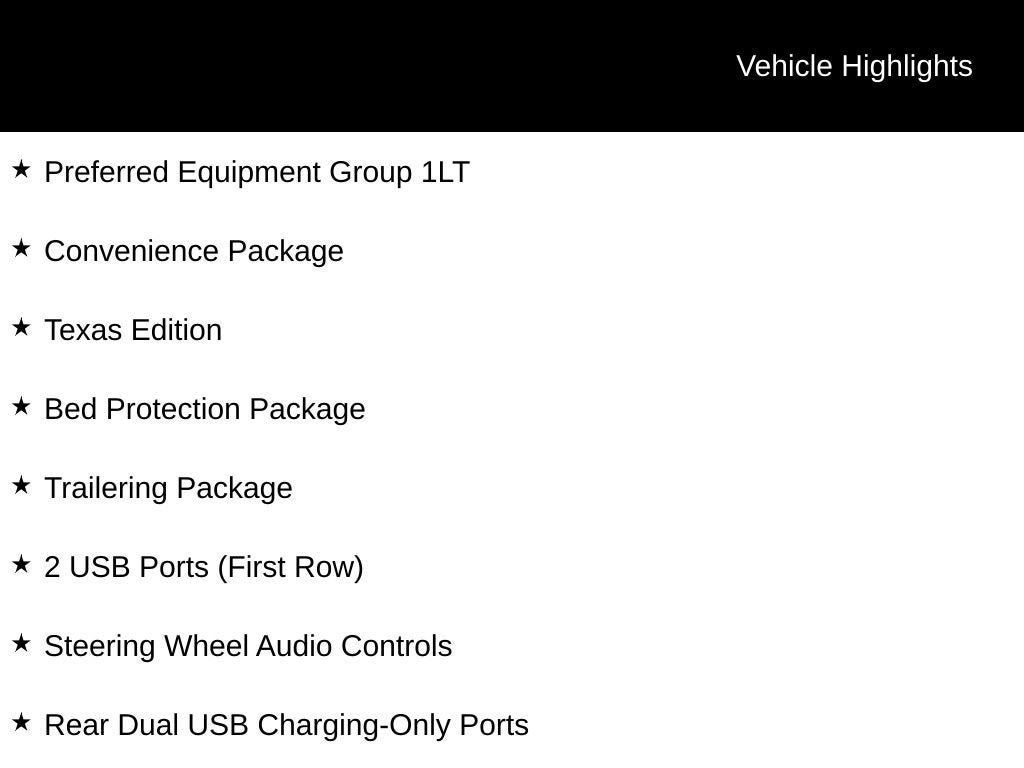Click the star beside Preferred Equipment Group 1LT
Screen dimensions: 1024x768
coord(21,169)
